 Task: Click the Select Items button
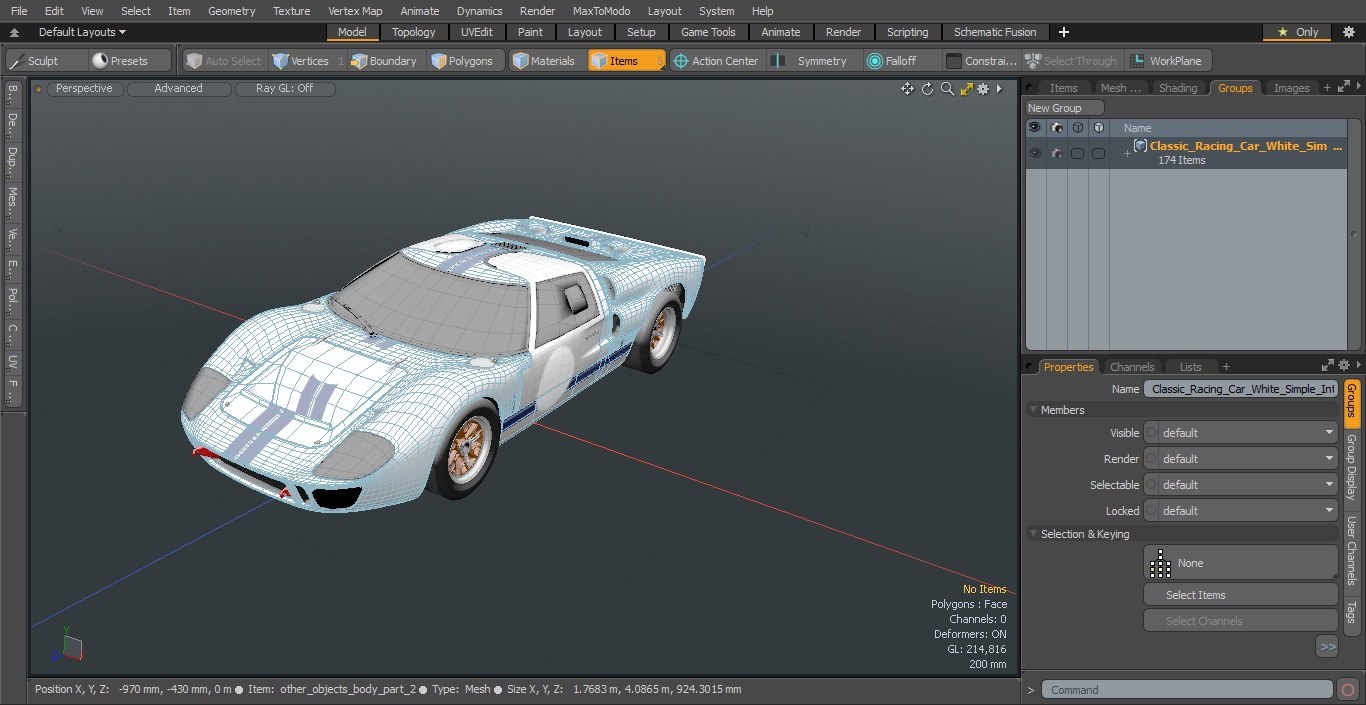click(x=1240, y=595)
